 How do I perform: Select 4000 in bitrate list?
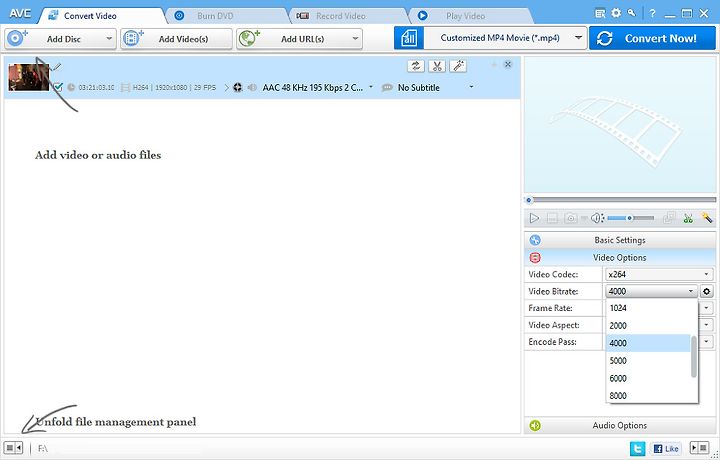click(x=648, y=343)
